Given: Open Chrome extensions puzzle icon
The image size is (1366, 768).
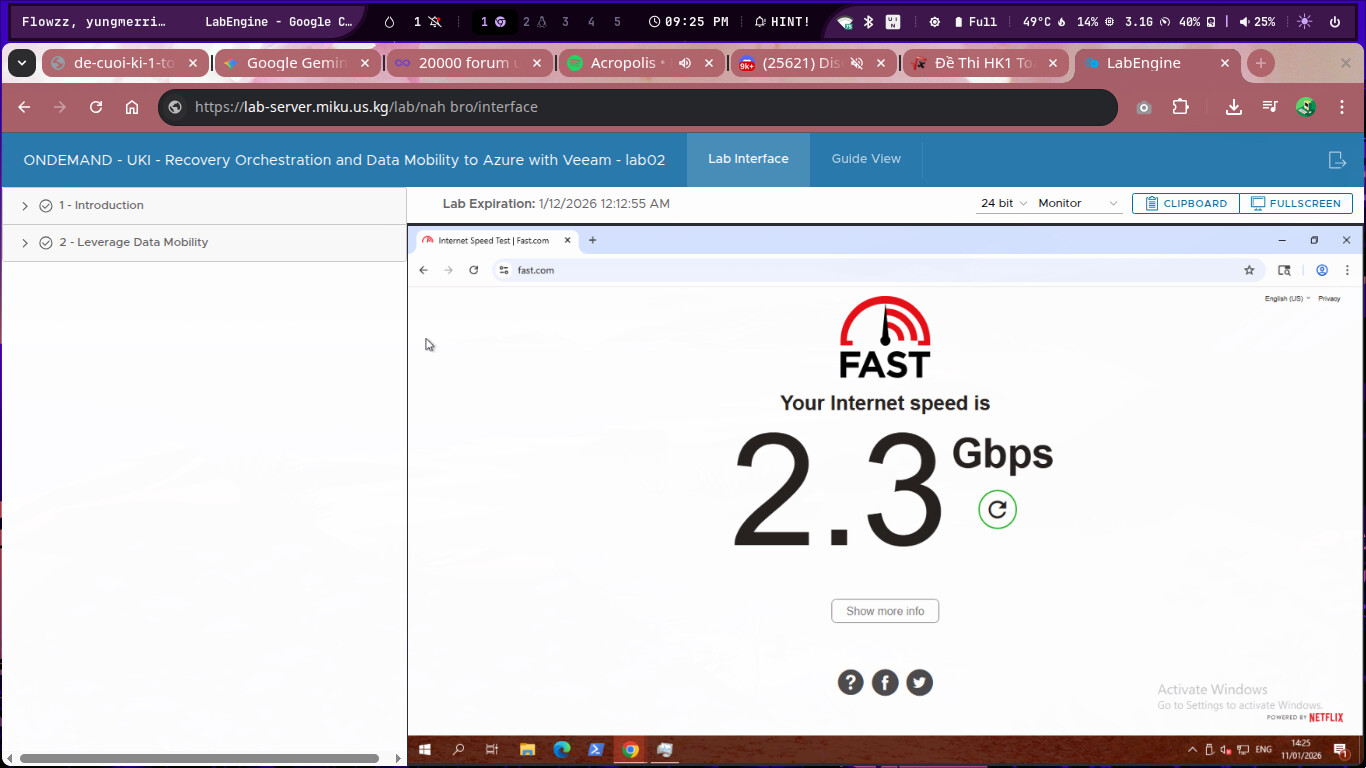Looking at the screenshot, I should click(1180, 107).
